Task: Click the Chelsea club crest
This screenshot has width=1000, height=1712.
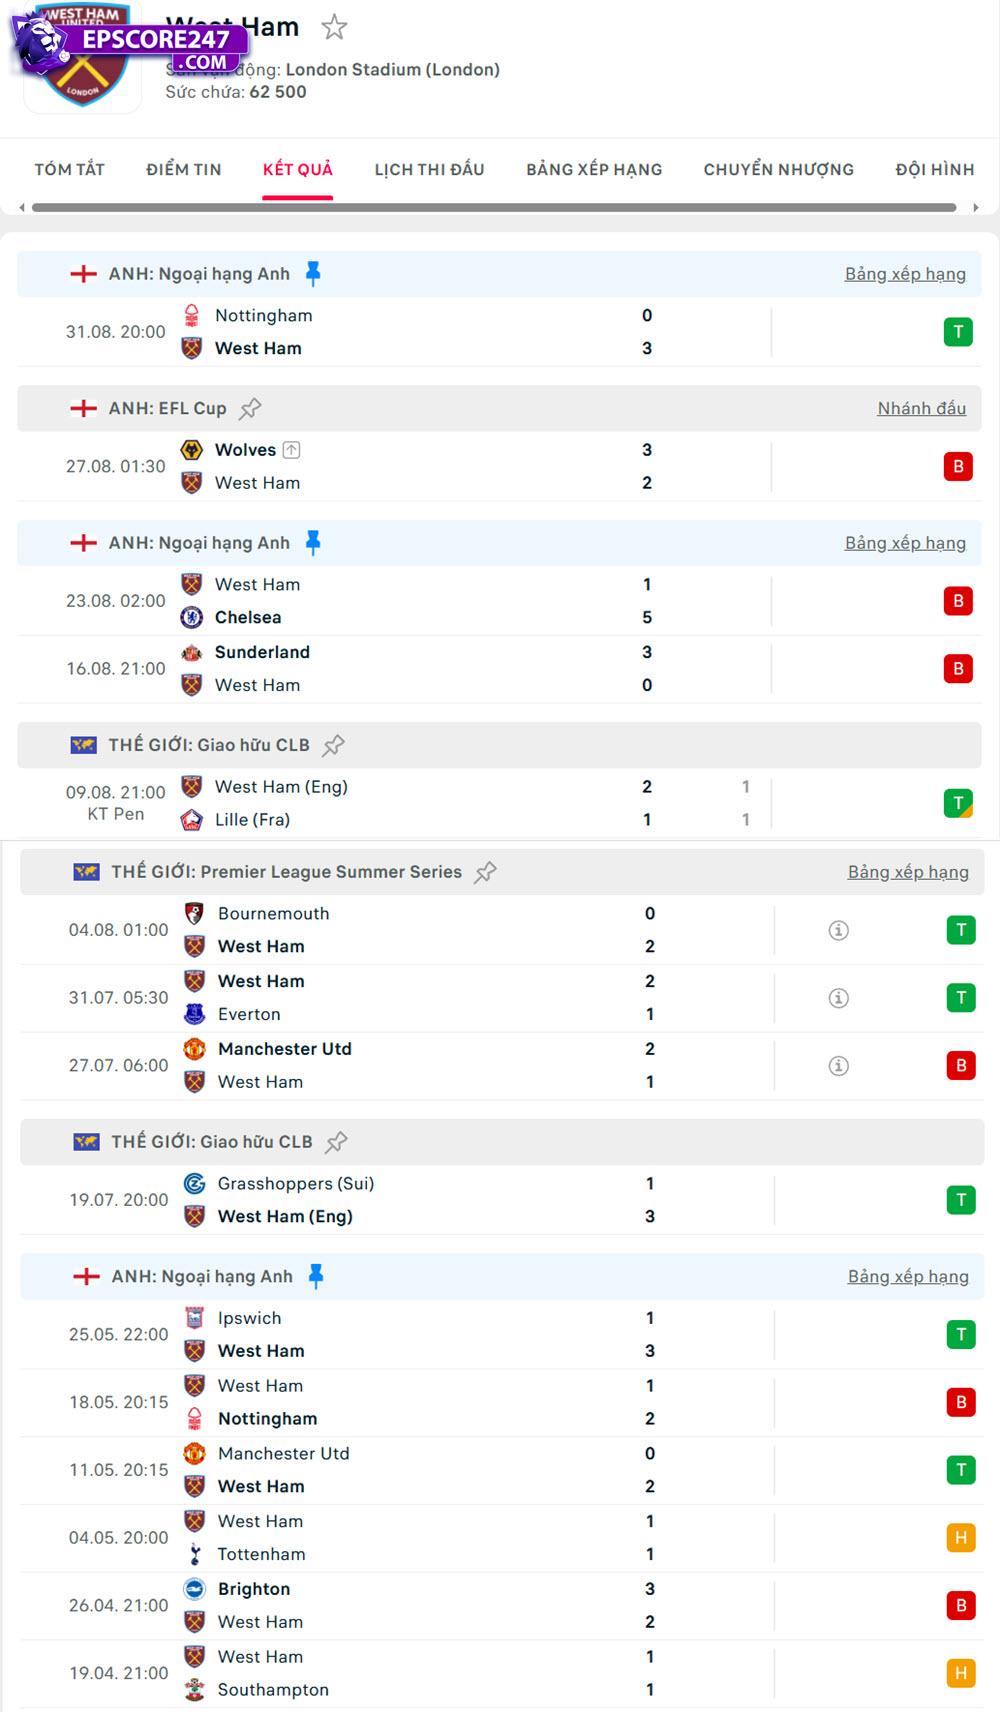Action: [192, 618]
